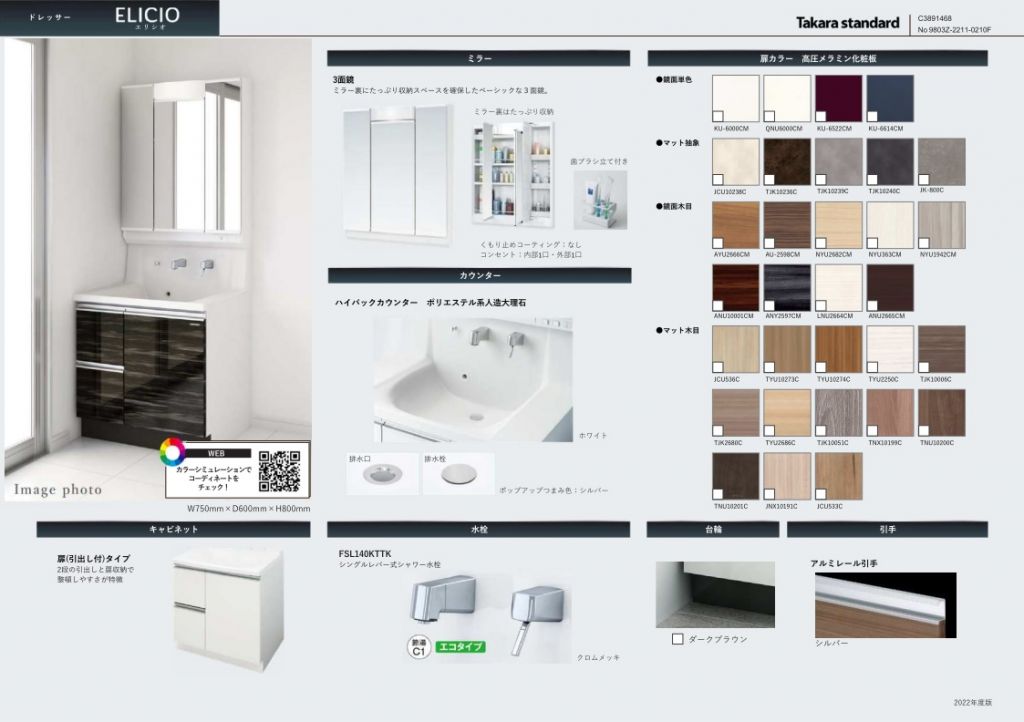The width and height of the screenshot is (1024, 722).
Task: Choose the TYU10274C orange-brown wood swatch
Action: pos(839,349)
